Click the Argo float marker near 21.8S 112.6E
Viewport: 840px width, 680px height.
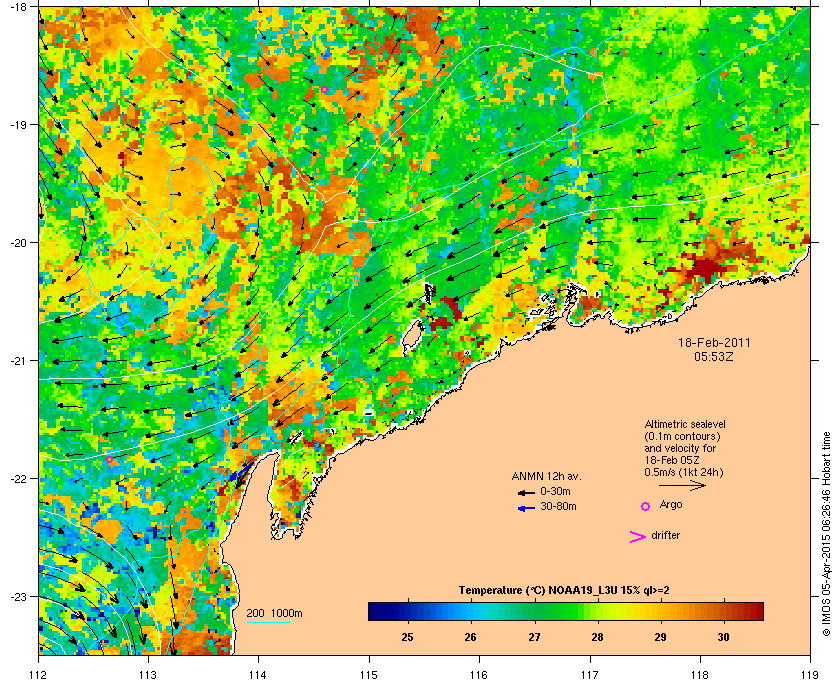coord(109,459)
